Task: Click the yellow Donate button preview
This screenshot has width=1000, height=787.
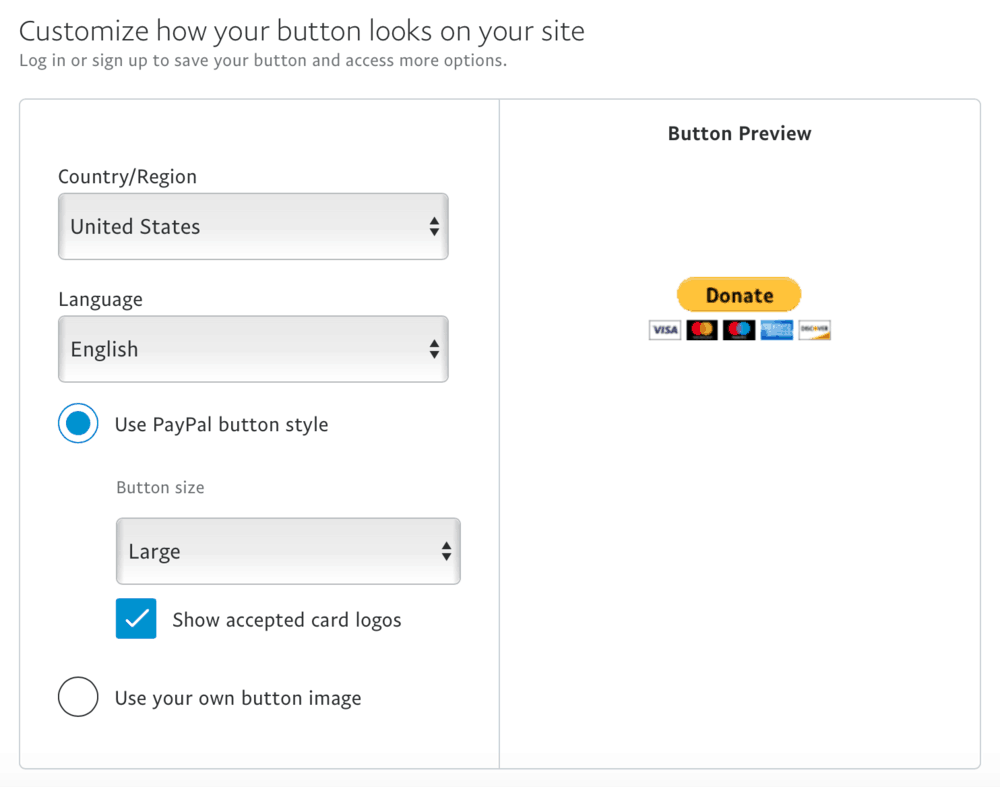Action: click(739, 294)
